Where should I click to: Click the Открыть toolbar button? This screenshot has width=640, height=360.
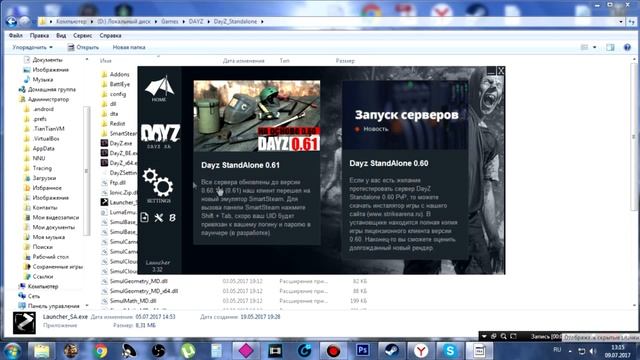(83, 47)
